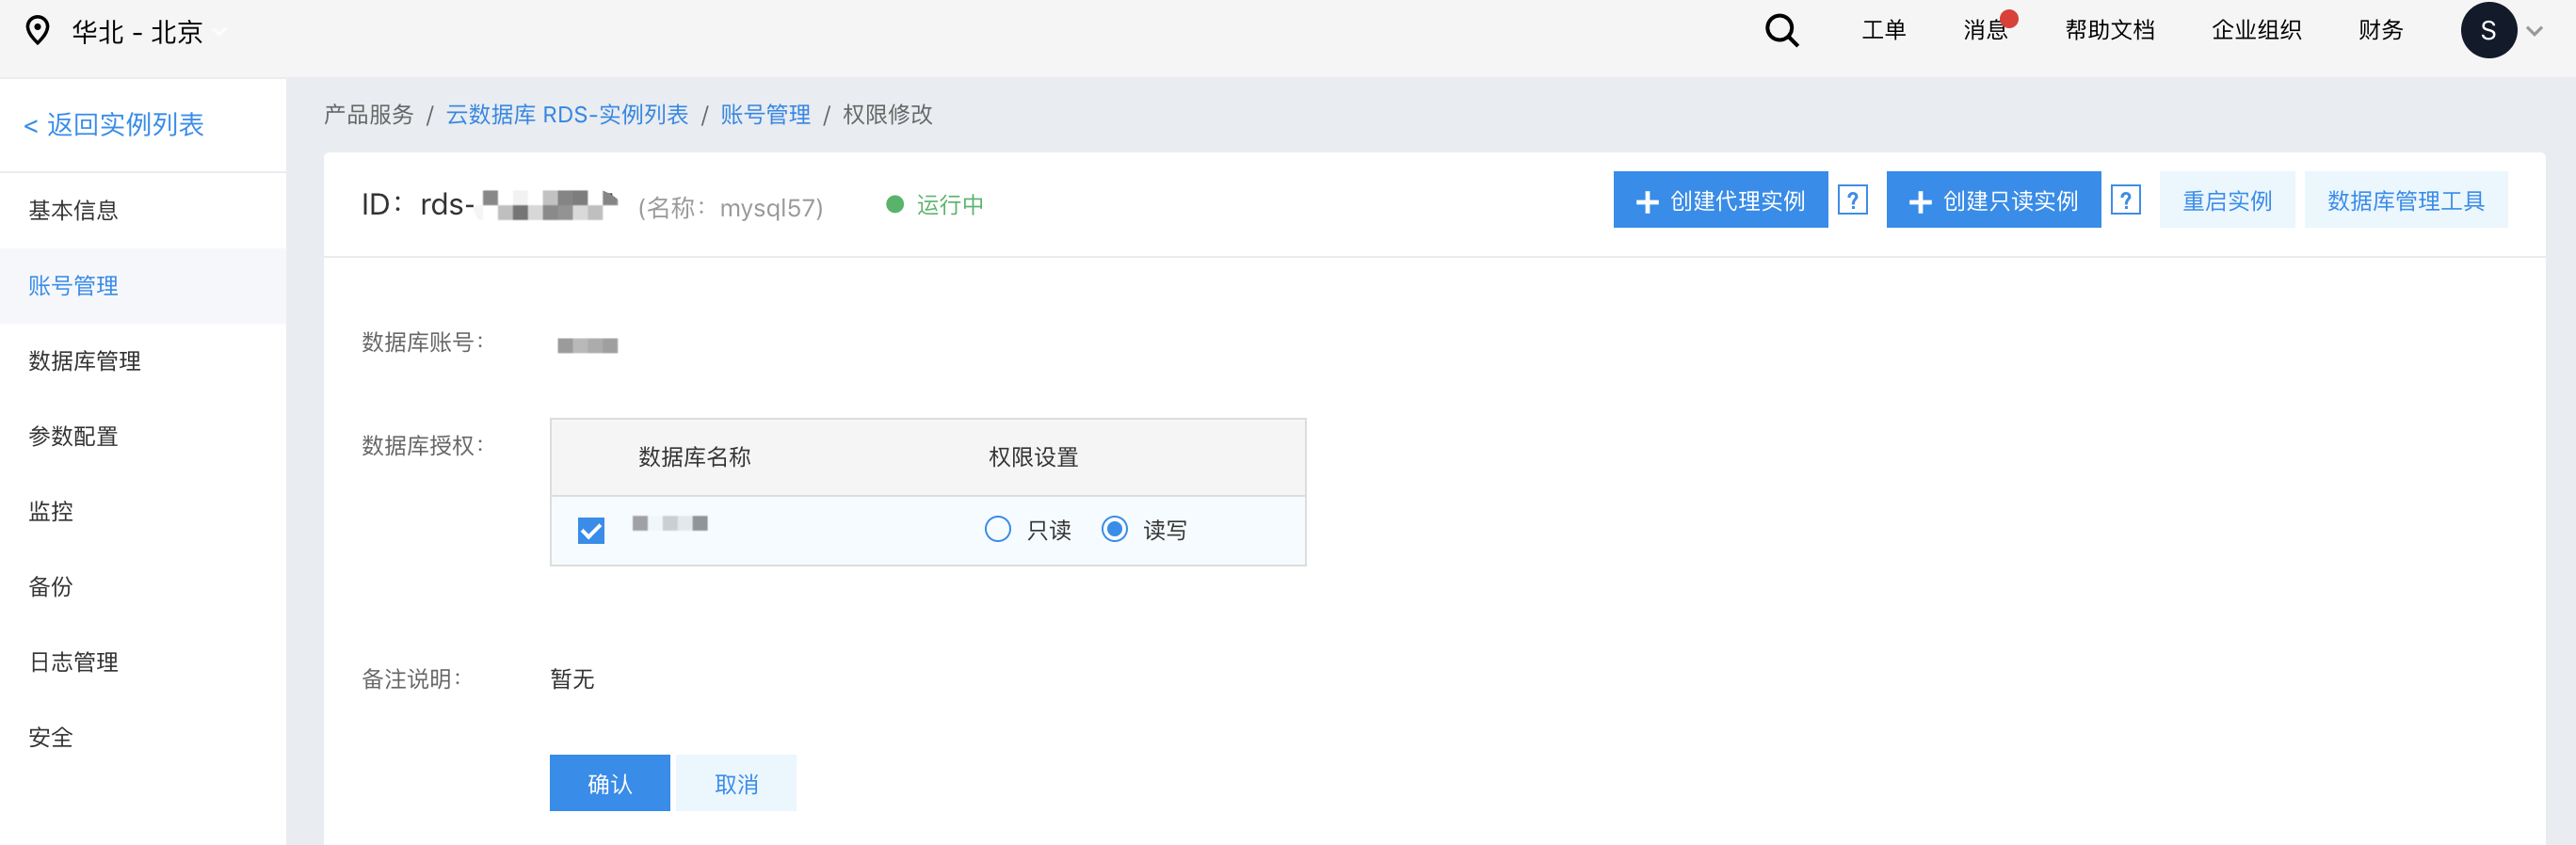
Task: Uncheck the database authorization checkbox
Action: point(591,530)
